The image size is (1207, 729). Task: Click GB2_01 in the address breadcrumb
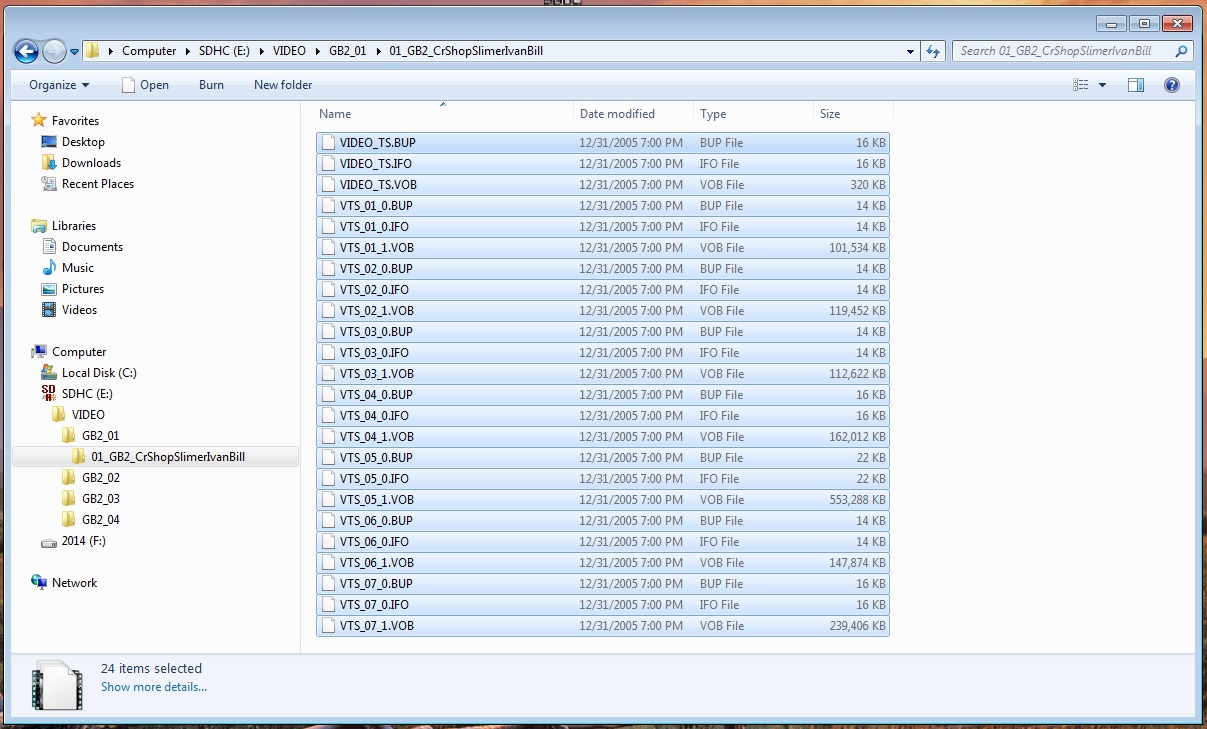347,51
